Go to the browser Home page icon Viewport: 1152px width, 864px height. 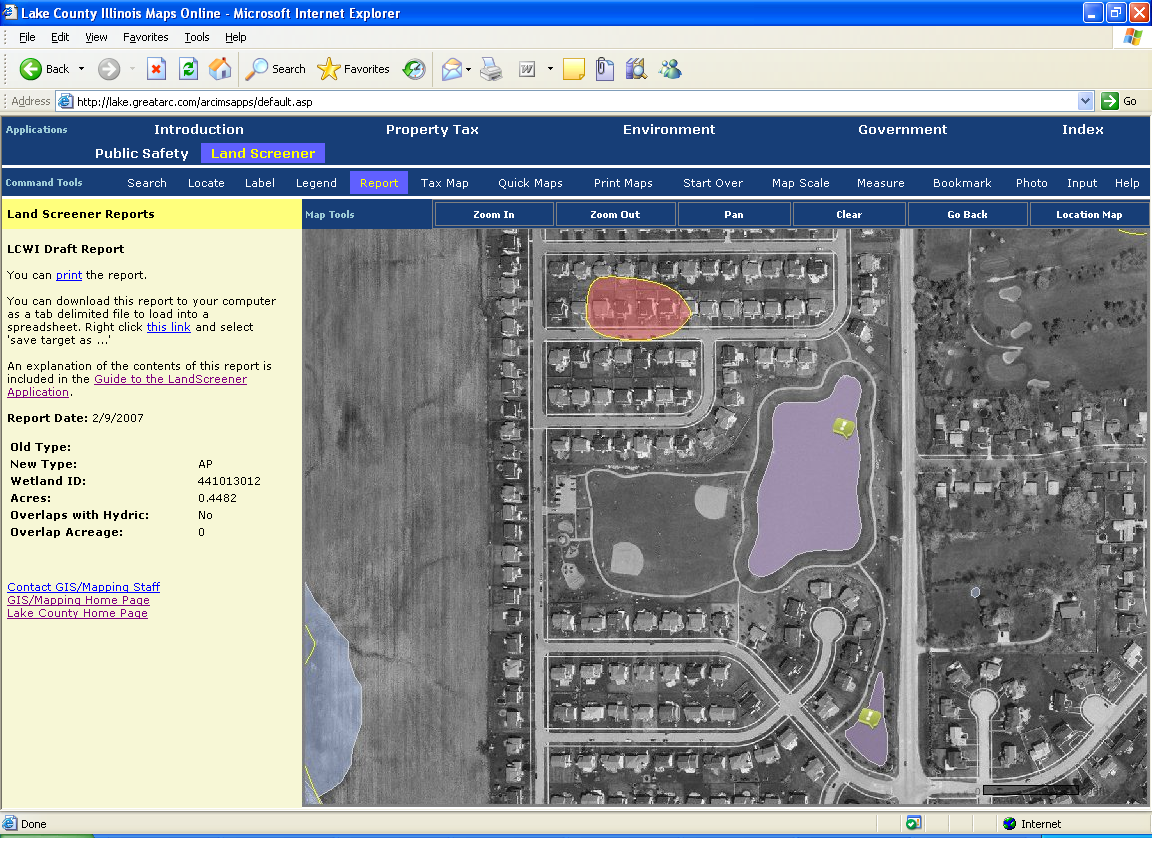coord(220,69)
